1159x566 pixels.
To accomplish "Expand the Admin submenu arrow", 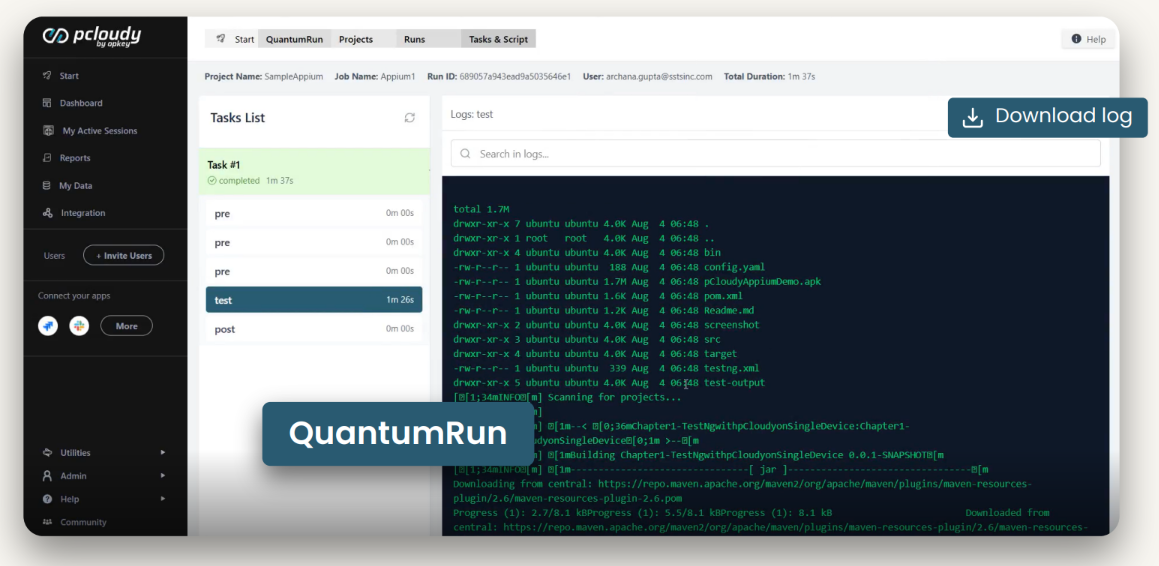I will click(x=163, y=476).
